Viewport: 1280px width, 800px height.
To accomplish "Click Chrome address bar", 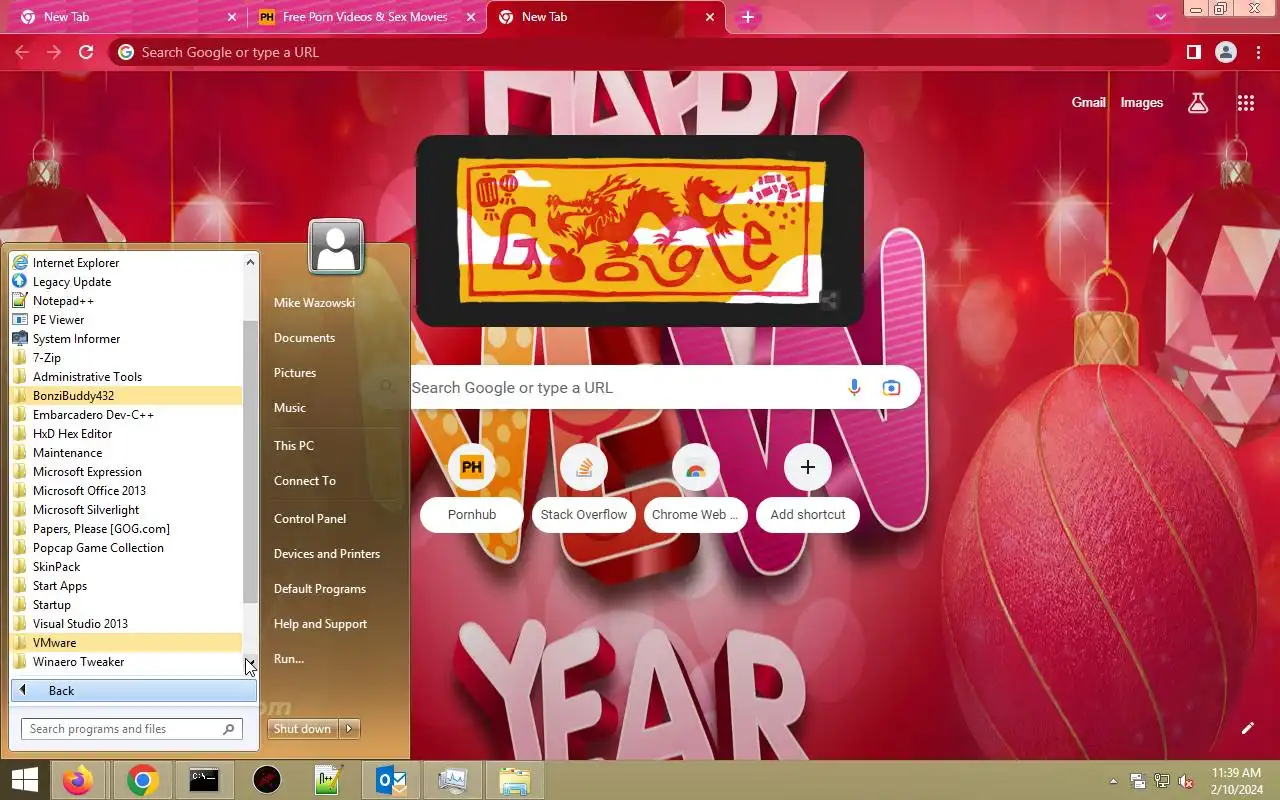I will (x=640, y=52).
